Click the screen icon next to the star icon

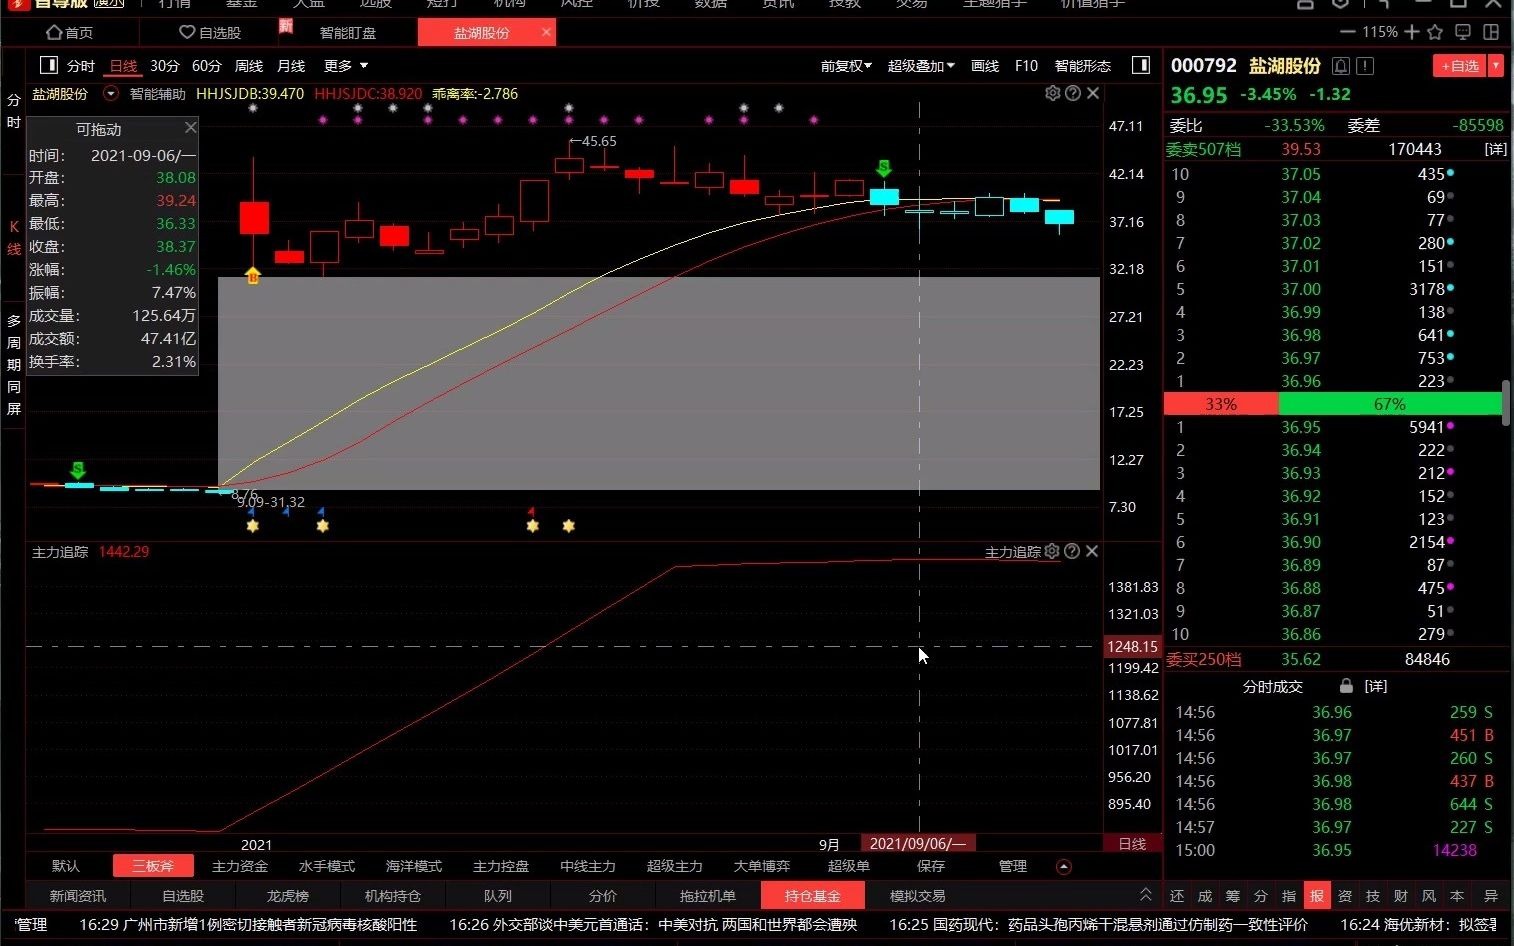tap(1463, 32)
